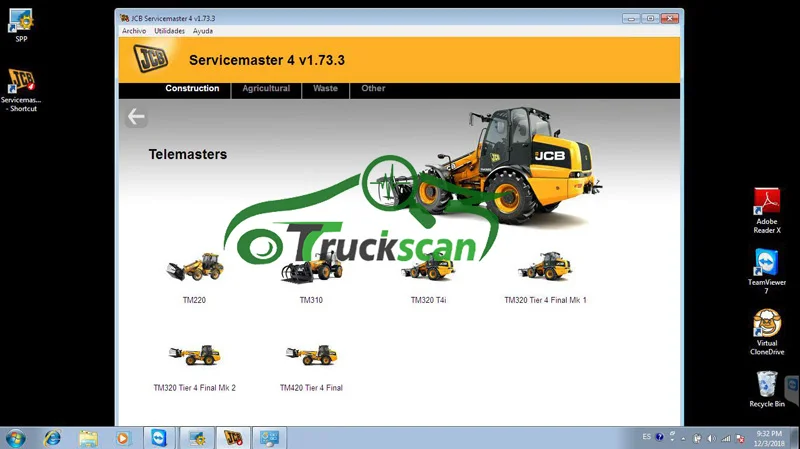This screenshot has height=449, width=800.
Task: Show hidden system tray icons
Action: click(684, 438)
